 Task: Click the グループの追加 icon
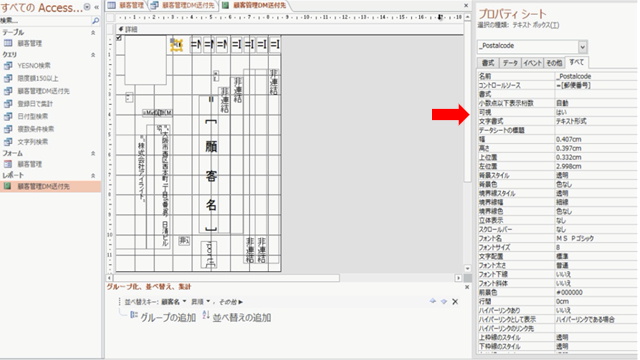134,315
